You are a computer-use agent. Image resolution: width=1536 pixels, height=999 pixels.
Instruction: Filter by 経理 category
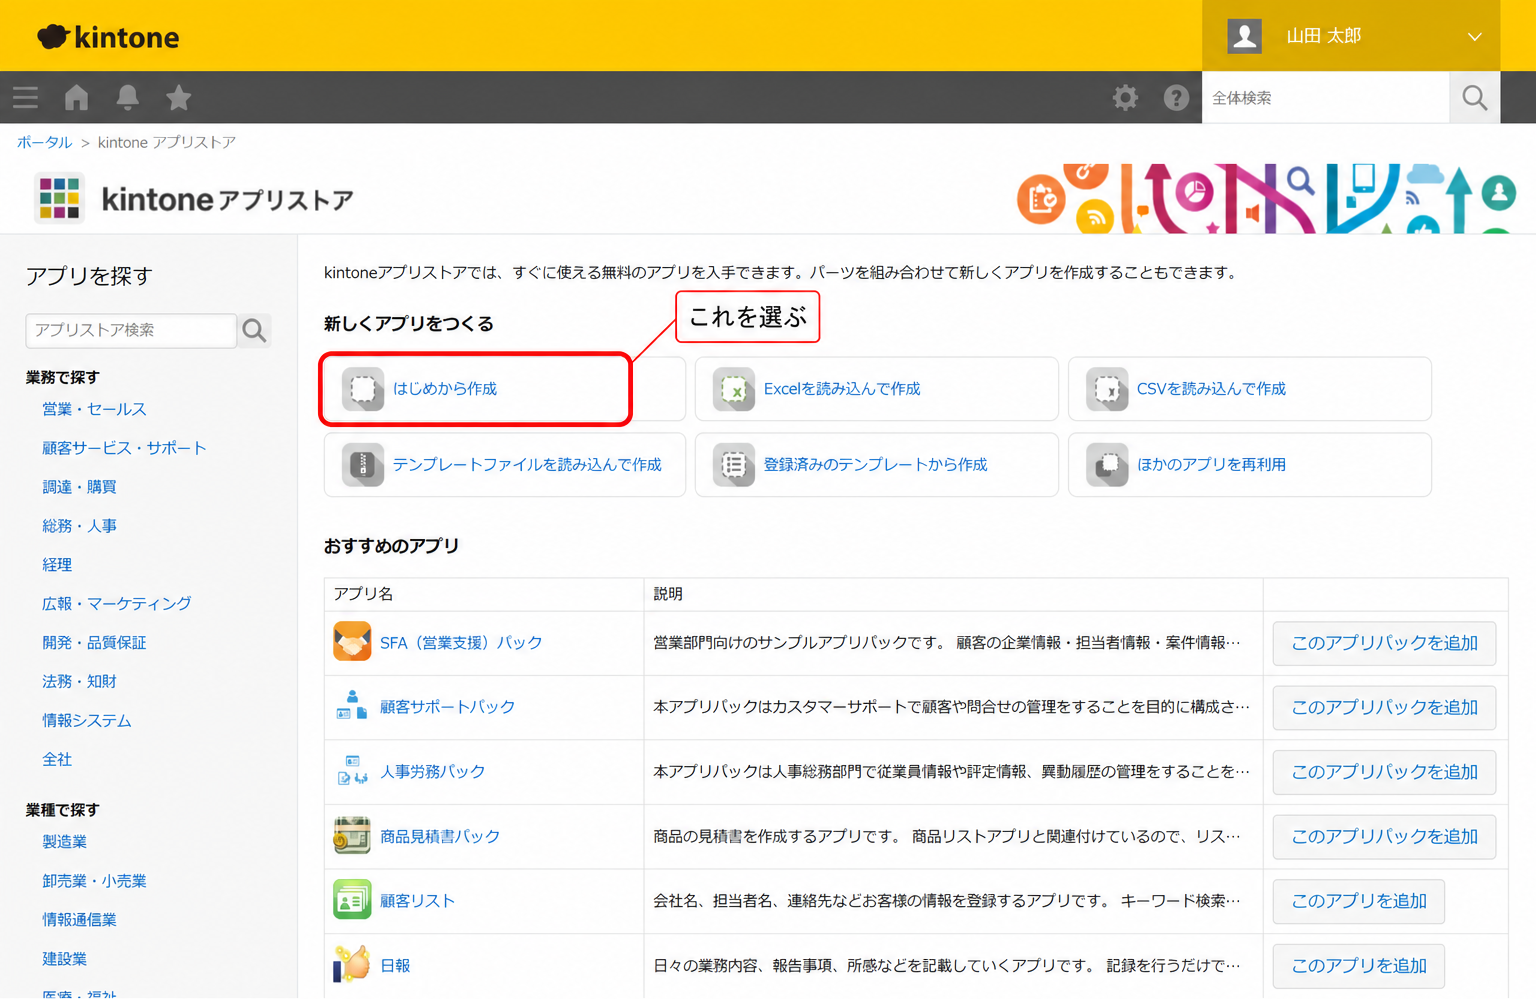pyautogui.click(x=57, y=565)
